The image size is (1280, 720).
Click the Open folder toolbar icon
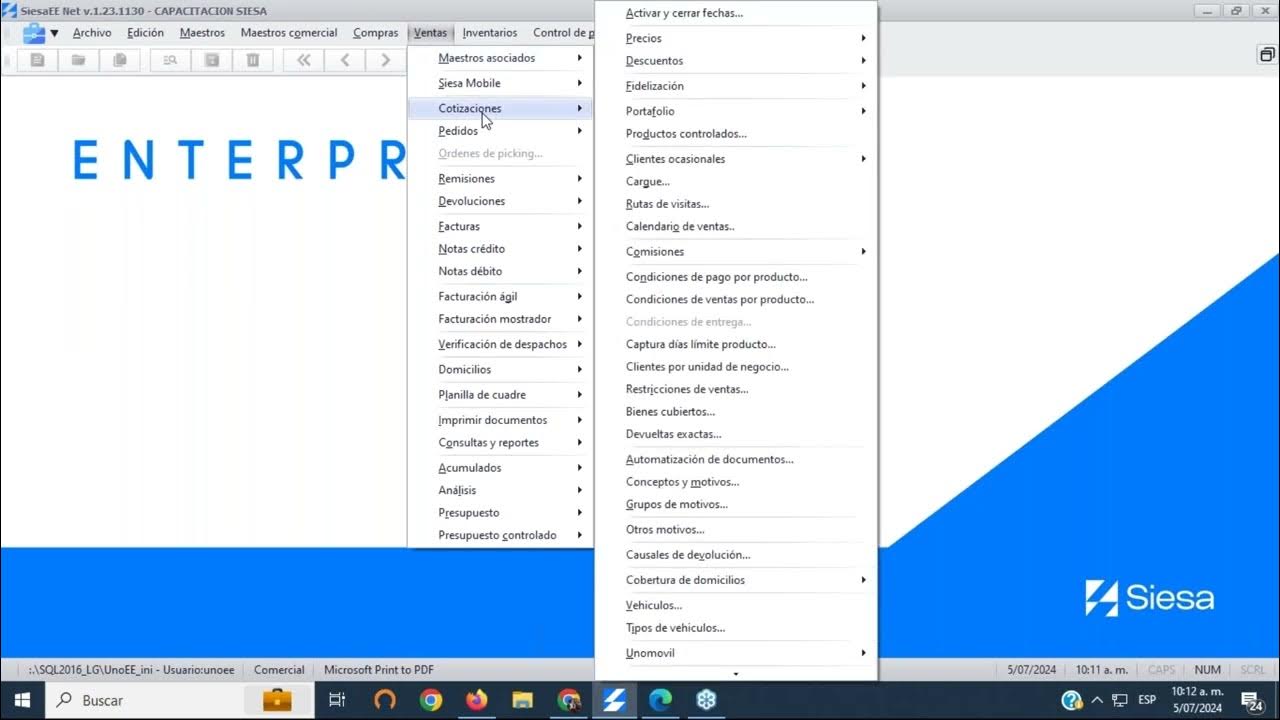[78, 60]
